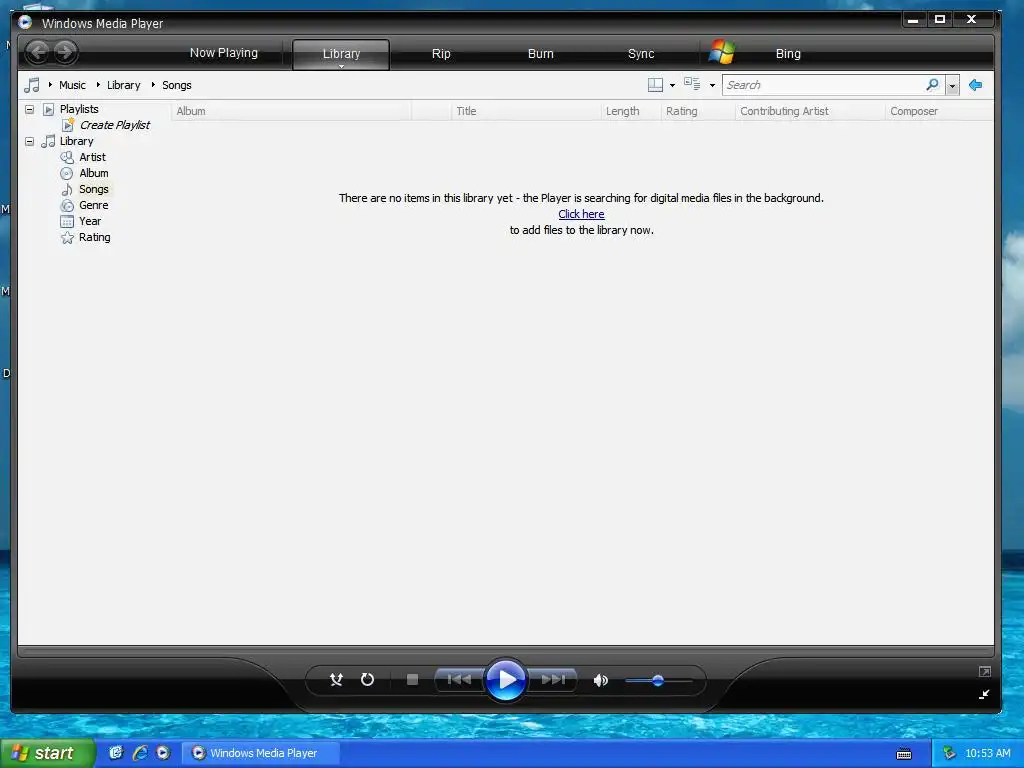Click the large Play button
Screen dimensions: 1024x768
pyautogui.click(x=505, y=680)
